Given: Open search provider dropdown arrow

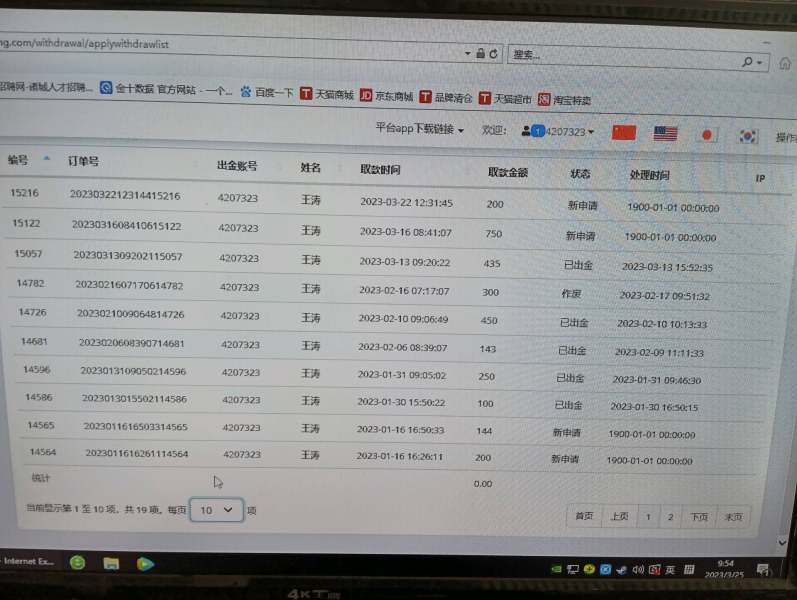Looking at the screenshot, I should [760, 63].
